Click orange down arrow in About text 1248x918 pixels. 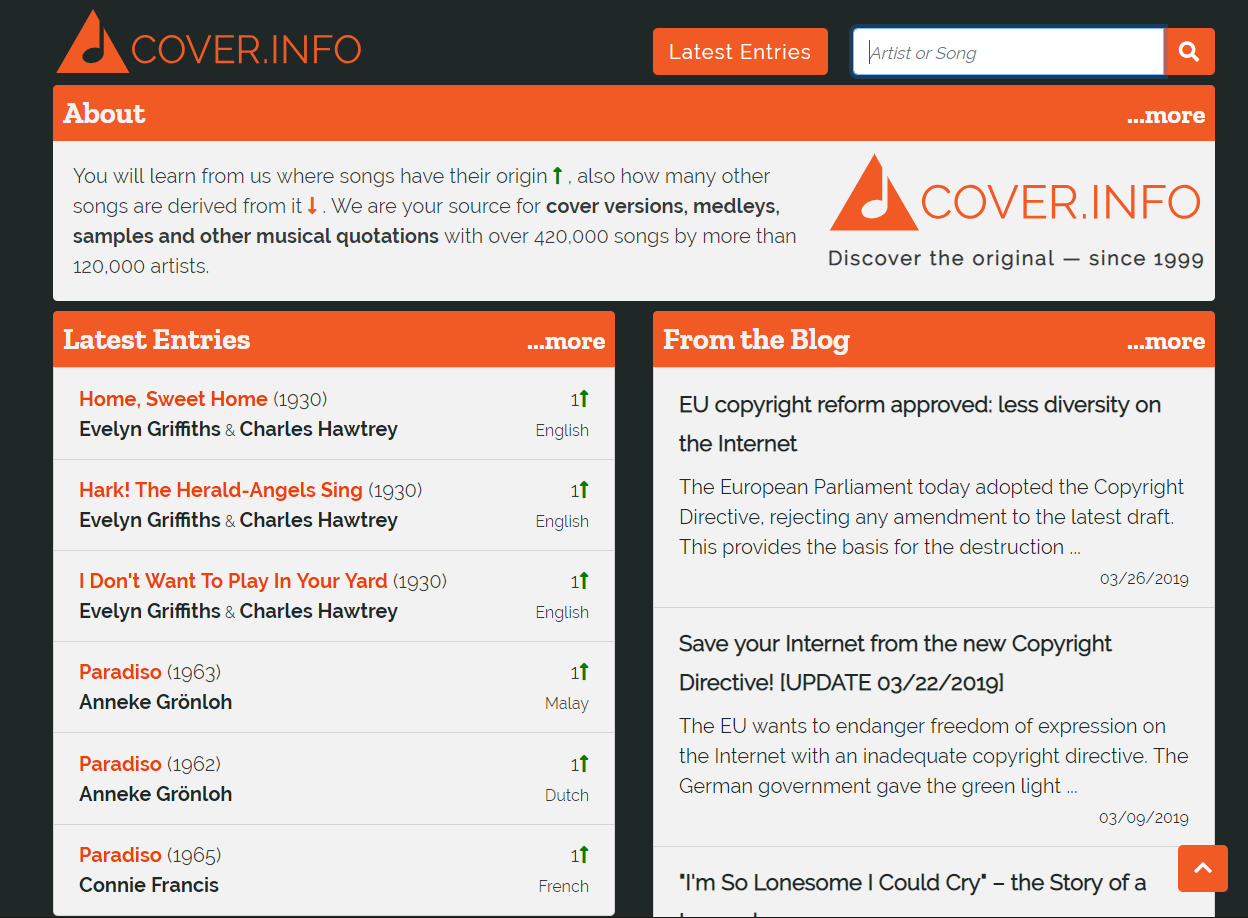(x=312, y=206)
